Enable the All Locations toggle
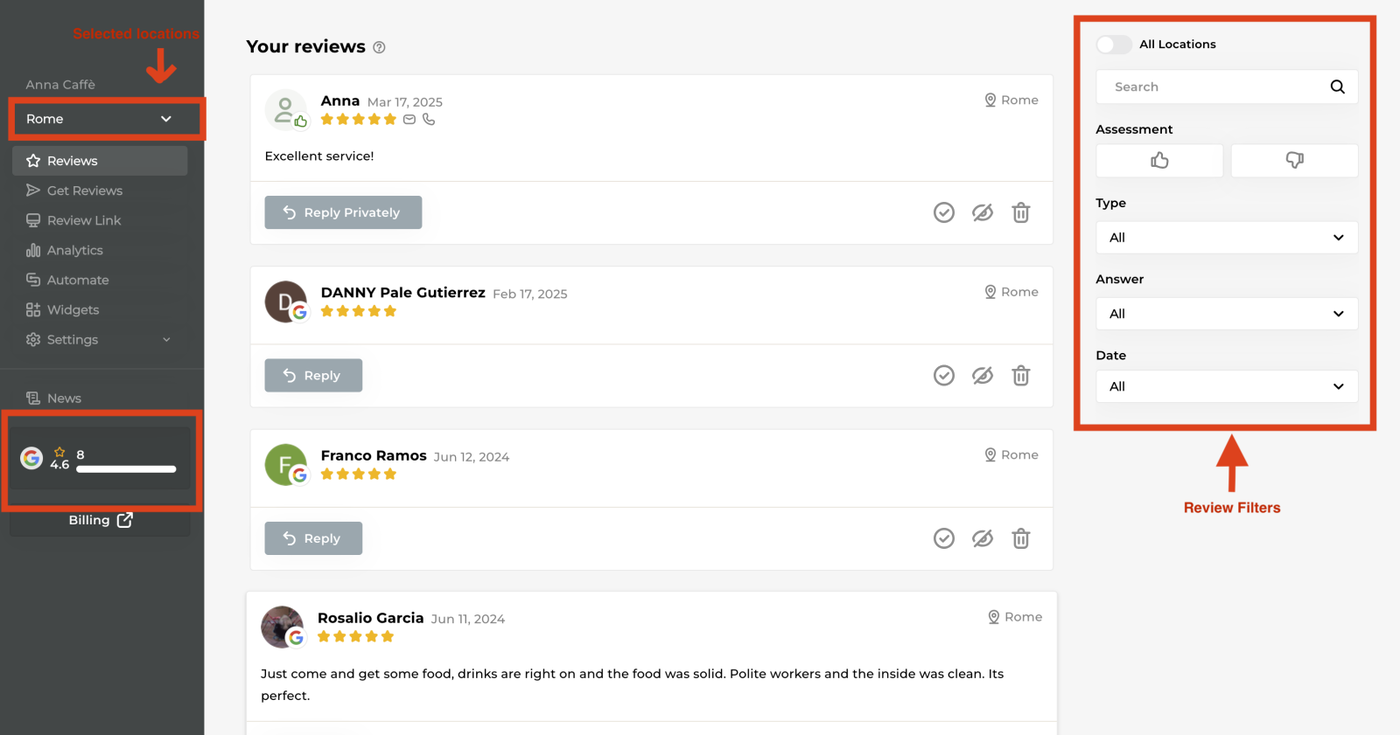1400x735 pixels. point(1113,44)
